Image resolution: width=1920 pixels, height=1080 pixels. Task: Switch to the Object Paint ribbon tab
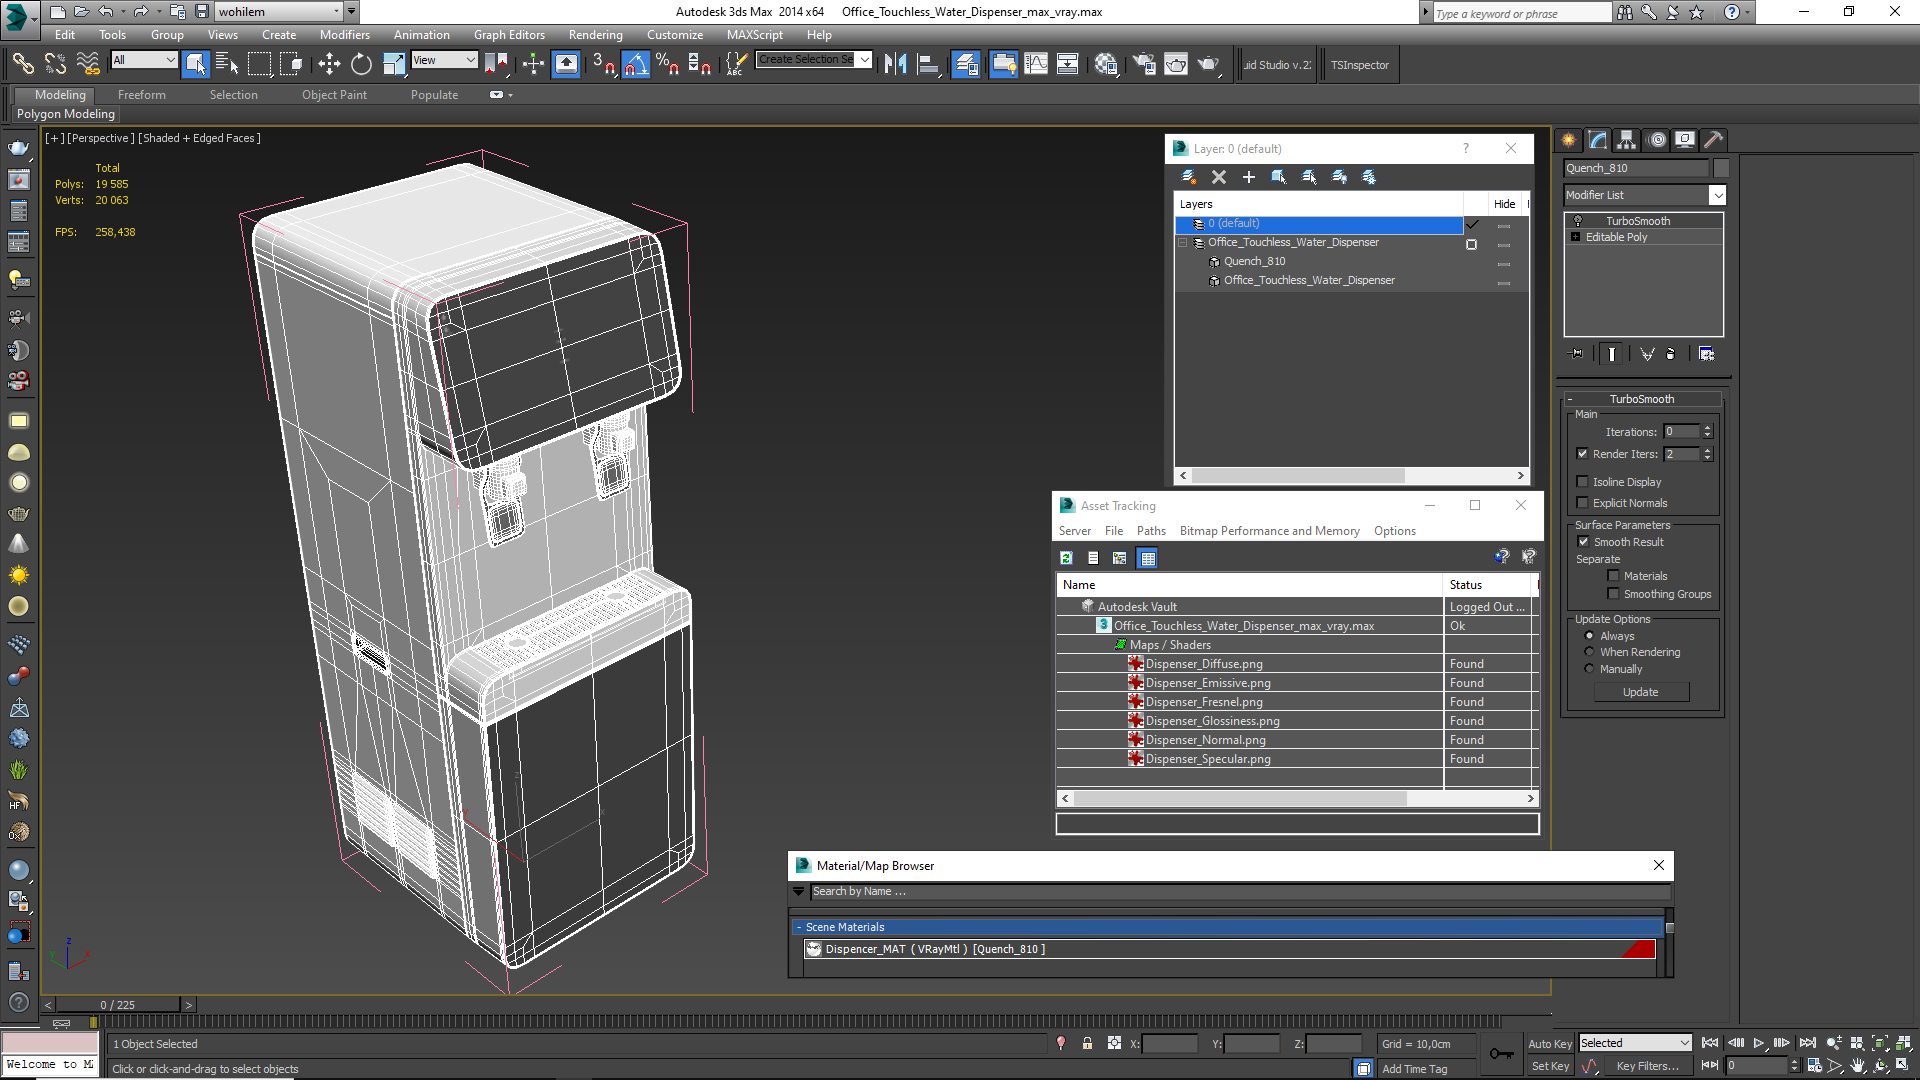334,94
